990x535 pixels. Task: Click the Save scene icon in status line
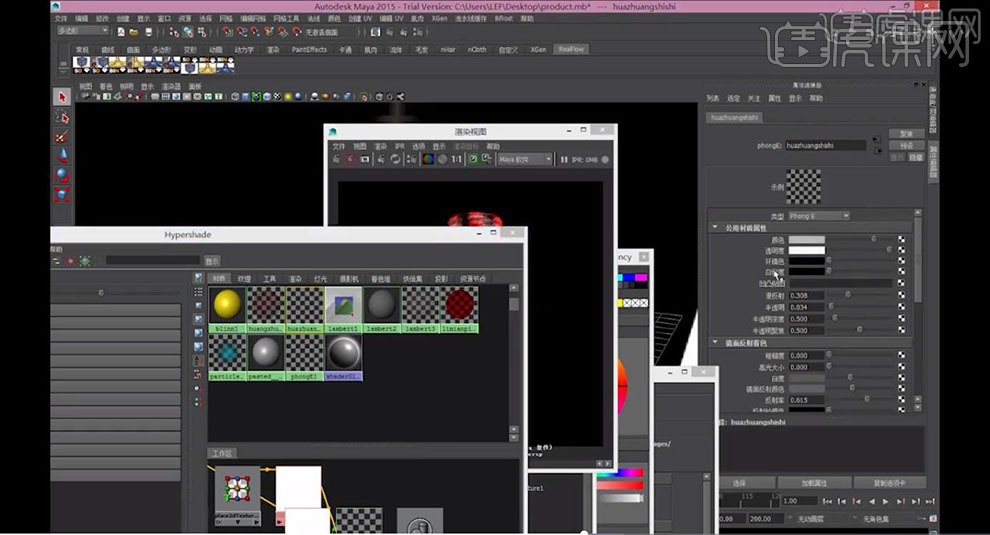[148, 32]
